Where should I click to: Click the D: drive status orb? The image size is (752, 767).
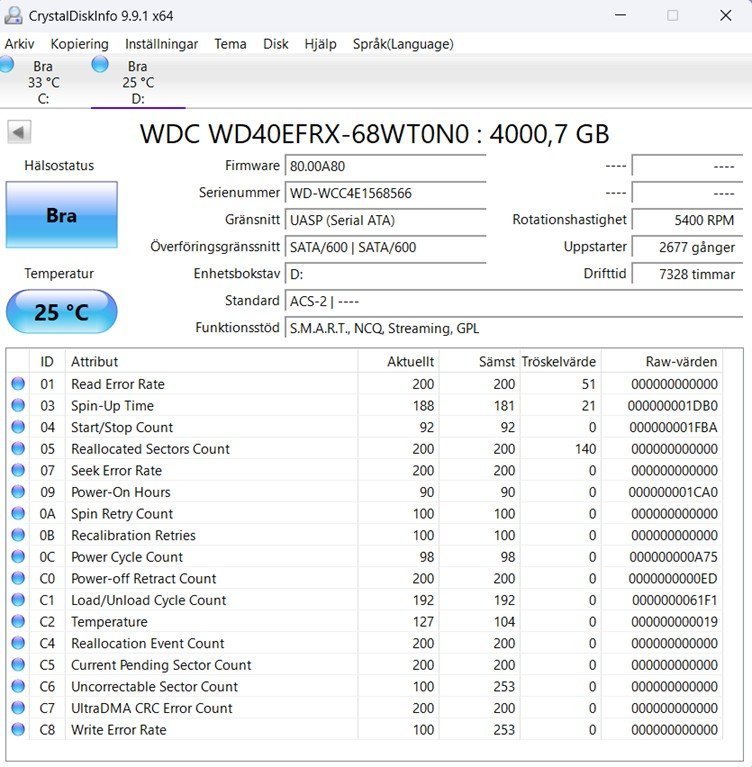click(100, 65)
